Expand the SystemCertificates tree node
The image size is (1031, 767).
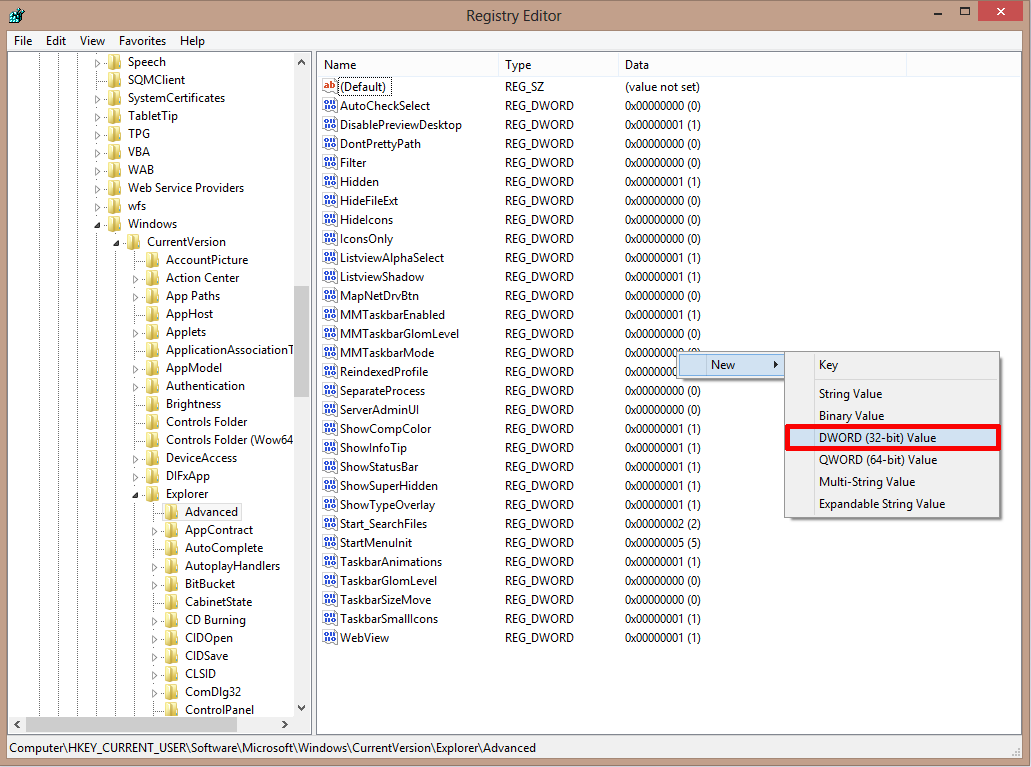point(97,99)
